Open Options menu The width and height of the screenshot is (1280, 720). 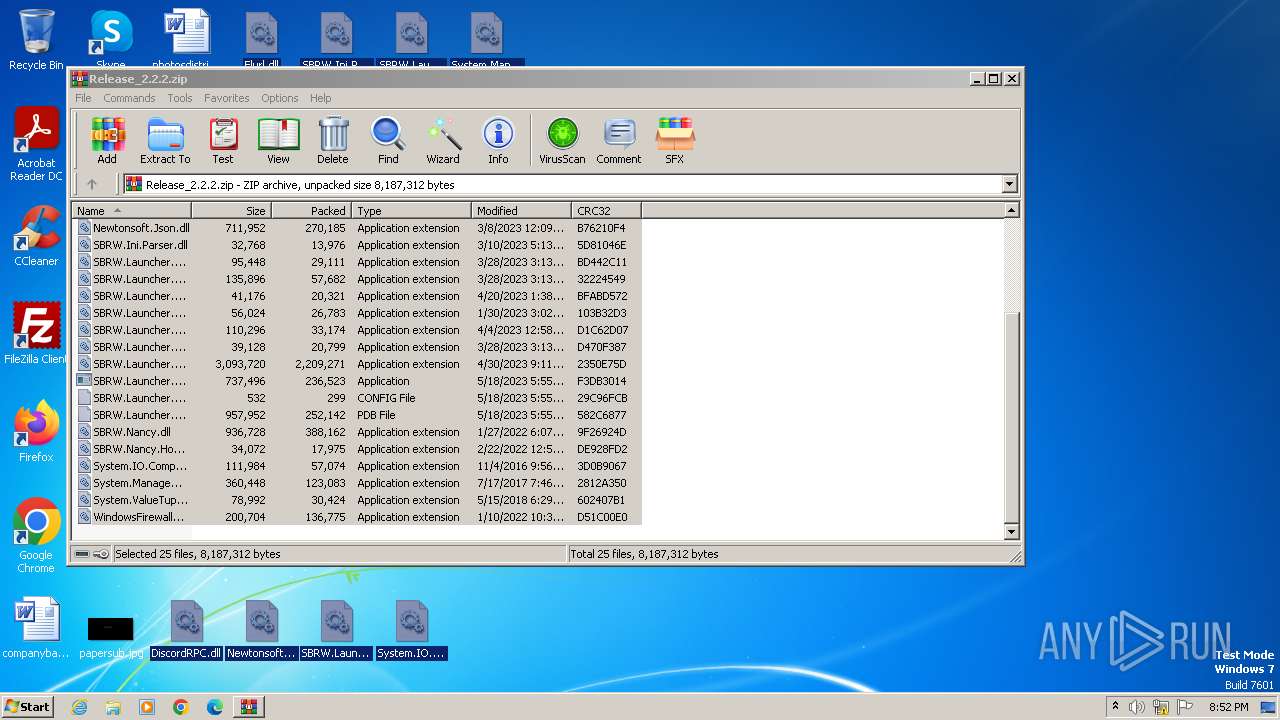coord(280,98)
